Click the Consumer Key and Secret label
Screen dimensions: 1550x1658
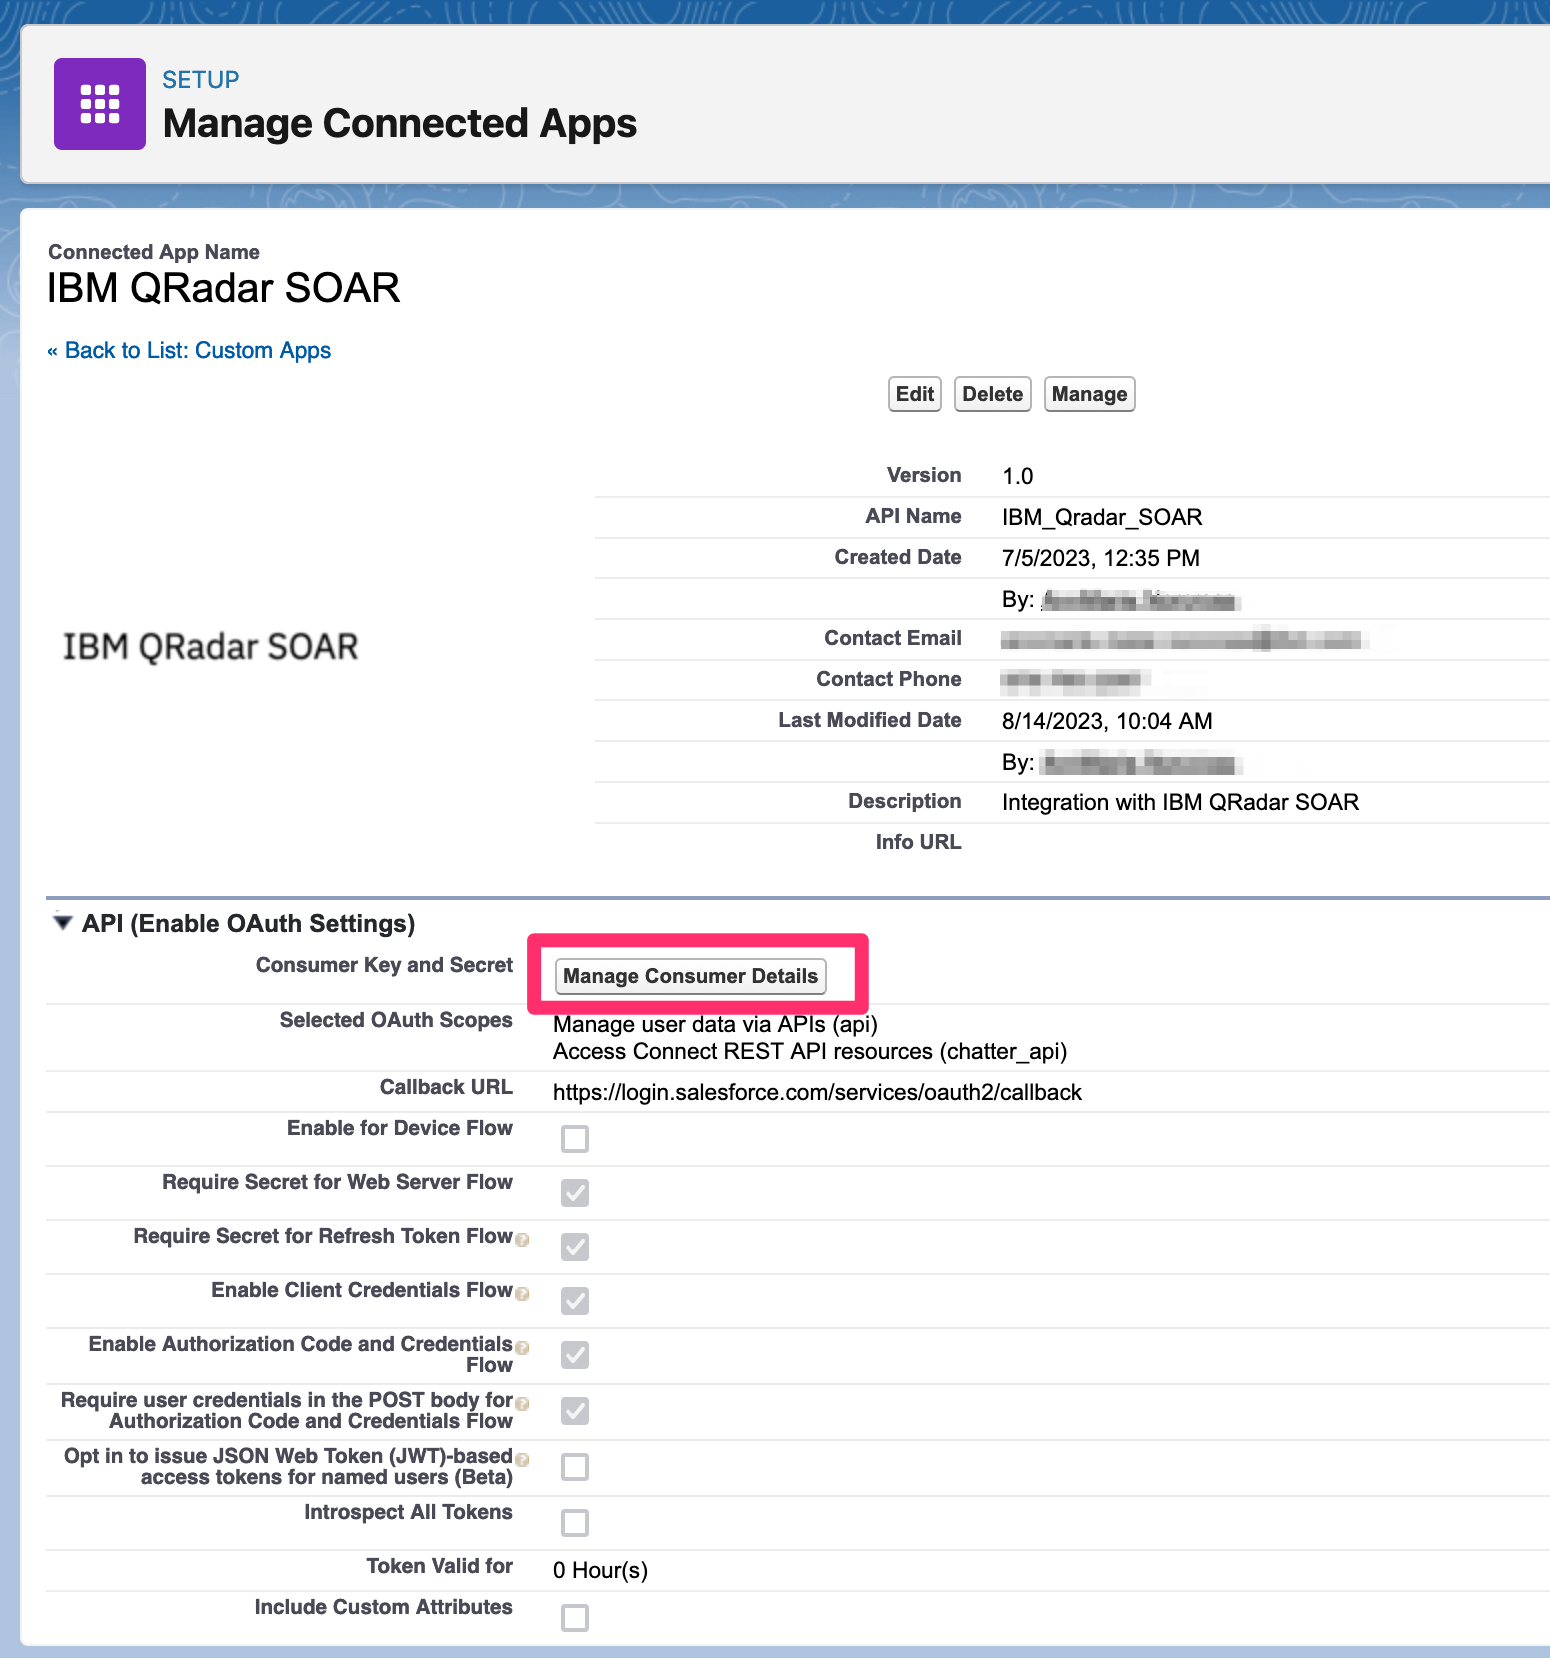384,965
